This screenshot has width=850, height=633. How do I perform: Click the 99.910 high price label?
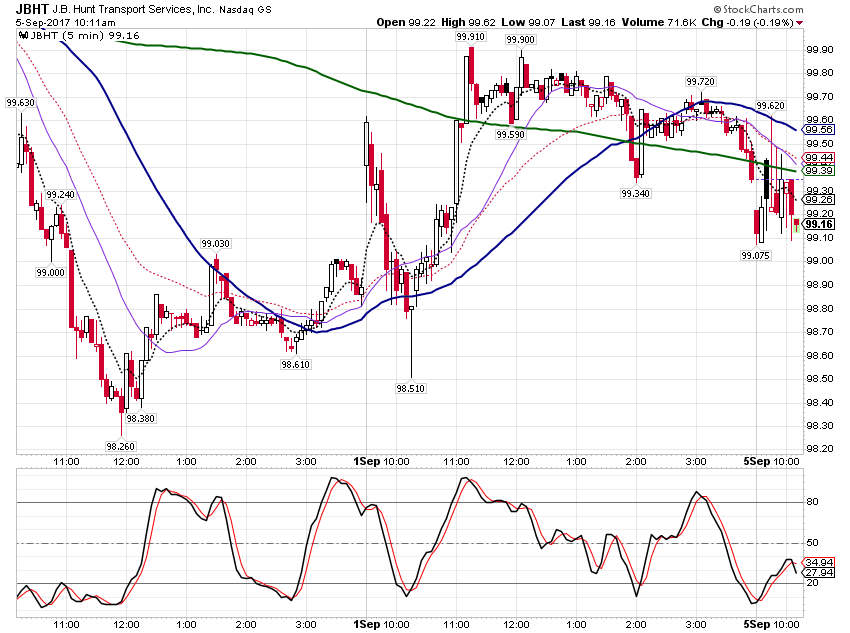pyautogui.click(x=471, y=37)
